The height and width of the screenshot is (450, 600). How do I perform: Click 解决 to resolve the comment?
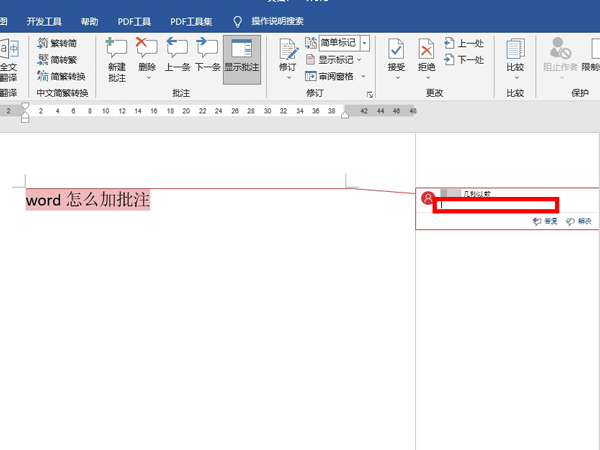(x=579, y=222)
